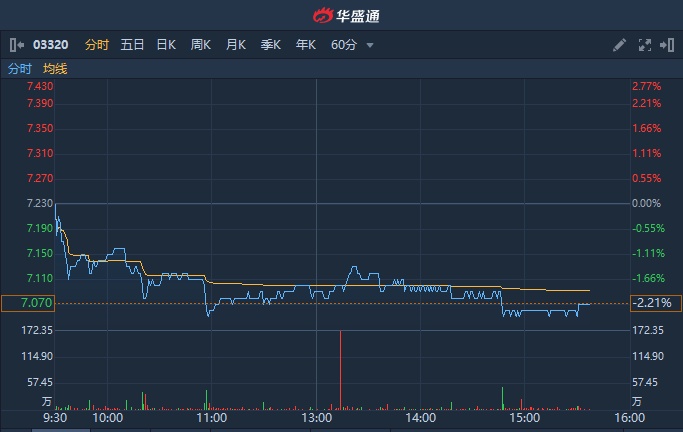Click the 7.110 price axis label

tap(40, 278)
